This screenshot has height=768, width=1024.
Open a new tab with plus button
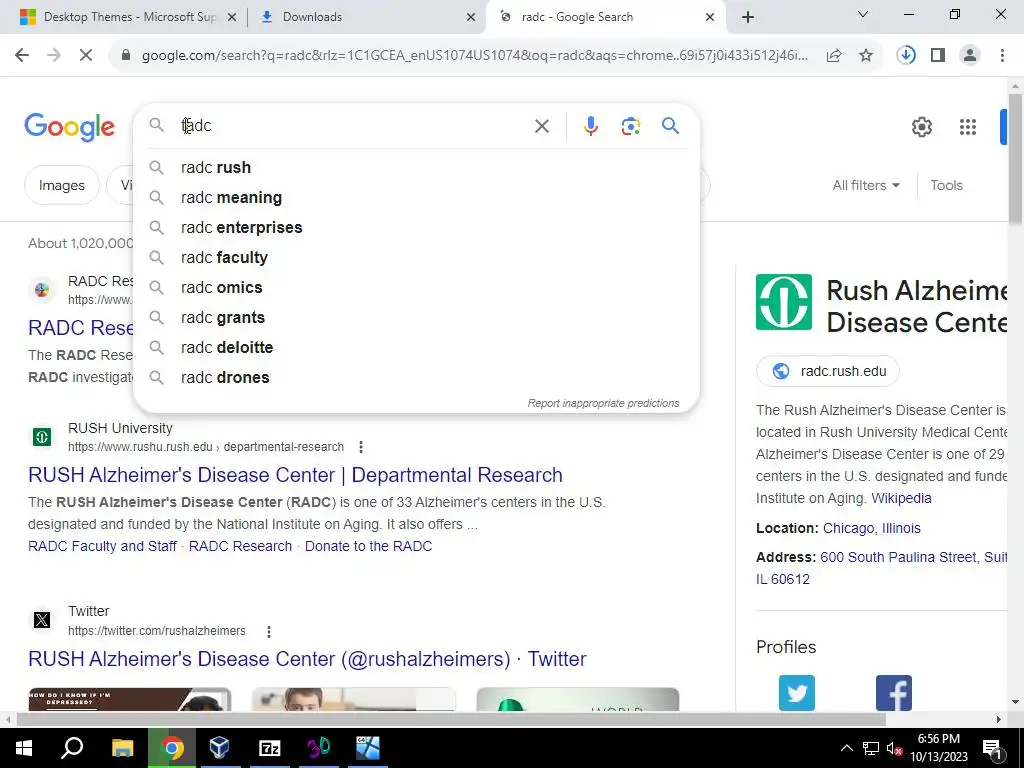click(x=748, y=17)
